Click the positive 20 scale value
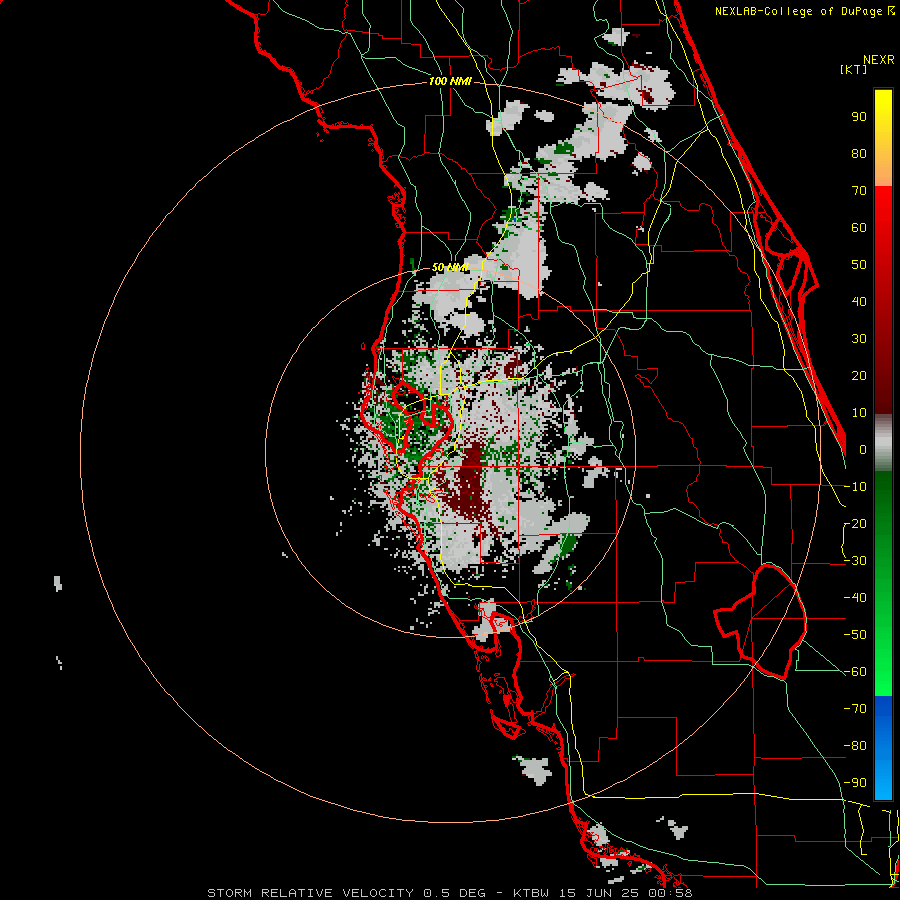900x900 pixels. pos(859,375)
